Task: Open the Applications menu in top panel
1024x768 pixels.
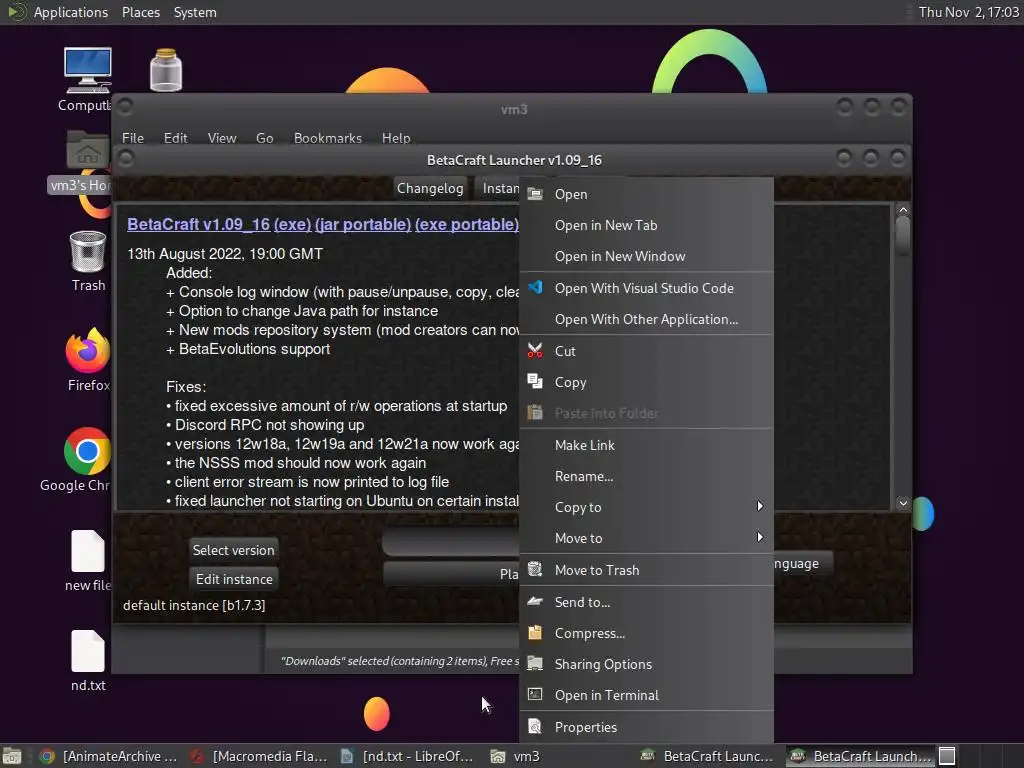Action: click(71, 12)
